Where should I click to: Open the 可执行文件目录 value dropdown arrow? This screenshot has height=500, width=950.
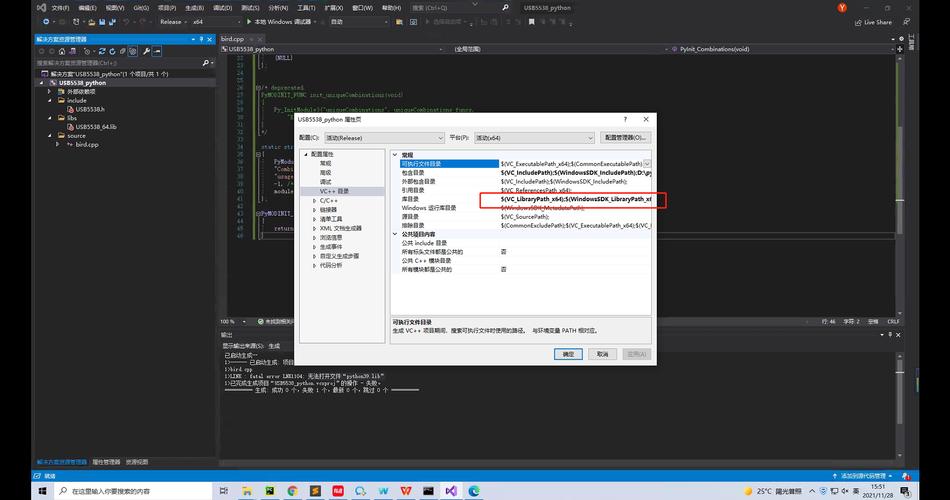(647, 164)
